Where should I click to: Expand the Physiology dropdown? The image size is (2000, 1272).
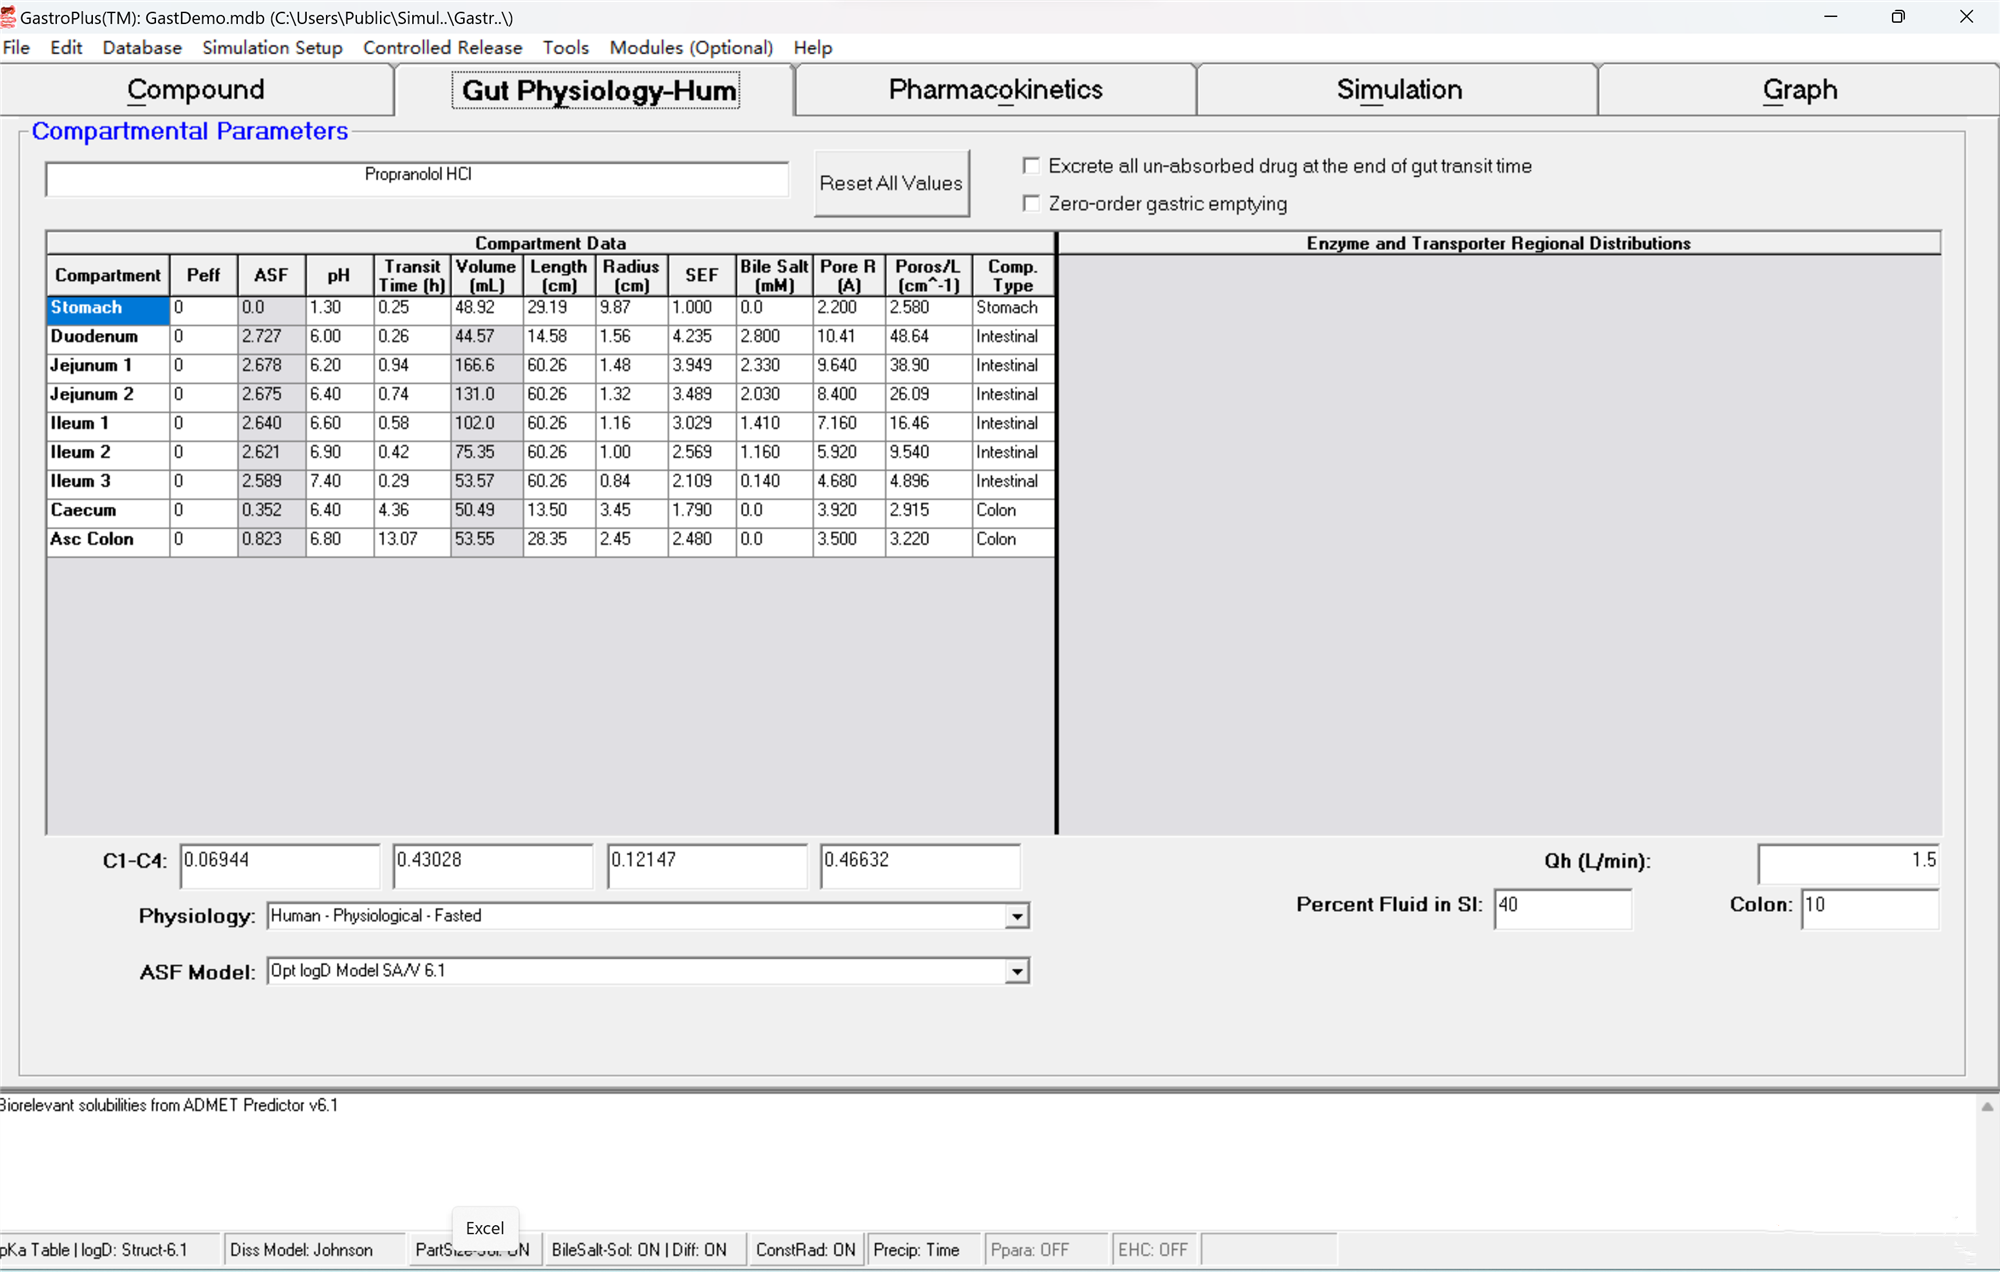pos(1017,916)
